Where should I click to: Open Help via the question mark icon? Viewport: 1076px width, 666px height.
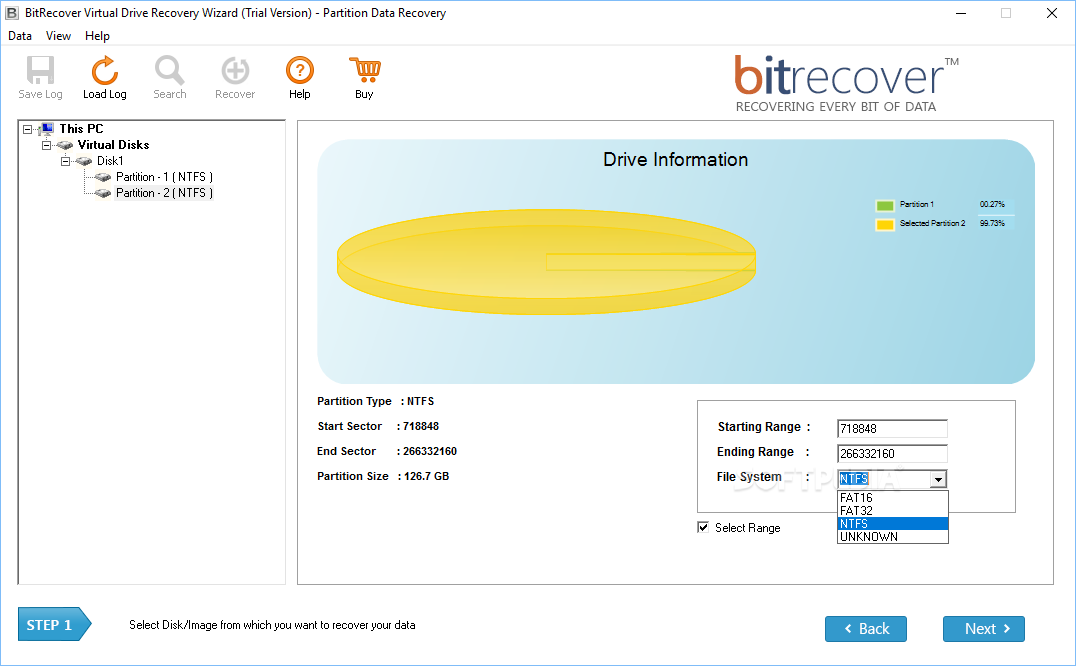300,70
